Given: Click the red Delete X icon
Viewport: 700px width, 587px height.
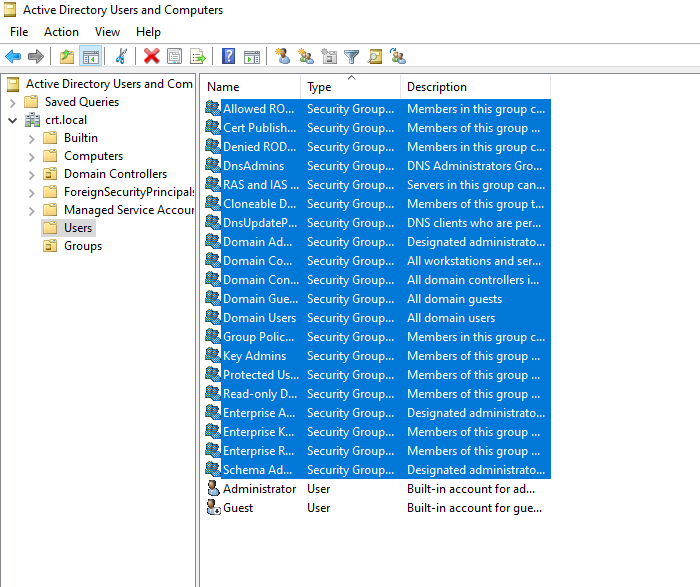Looking at the screenshot, I should (151, 57).
